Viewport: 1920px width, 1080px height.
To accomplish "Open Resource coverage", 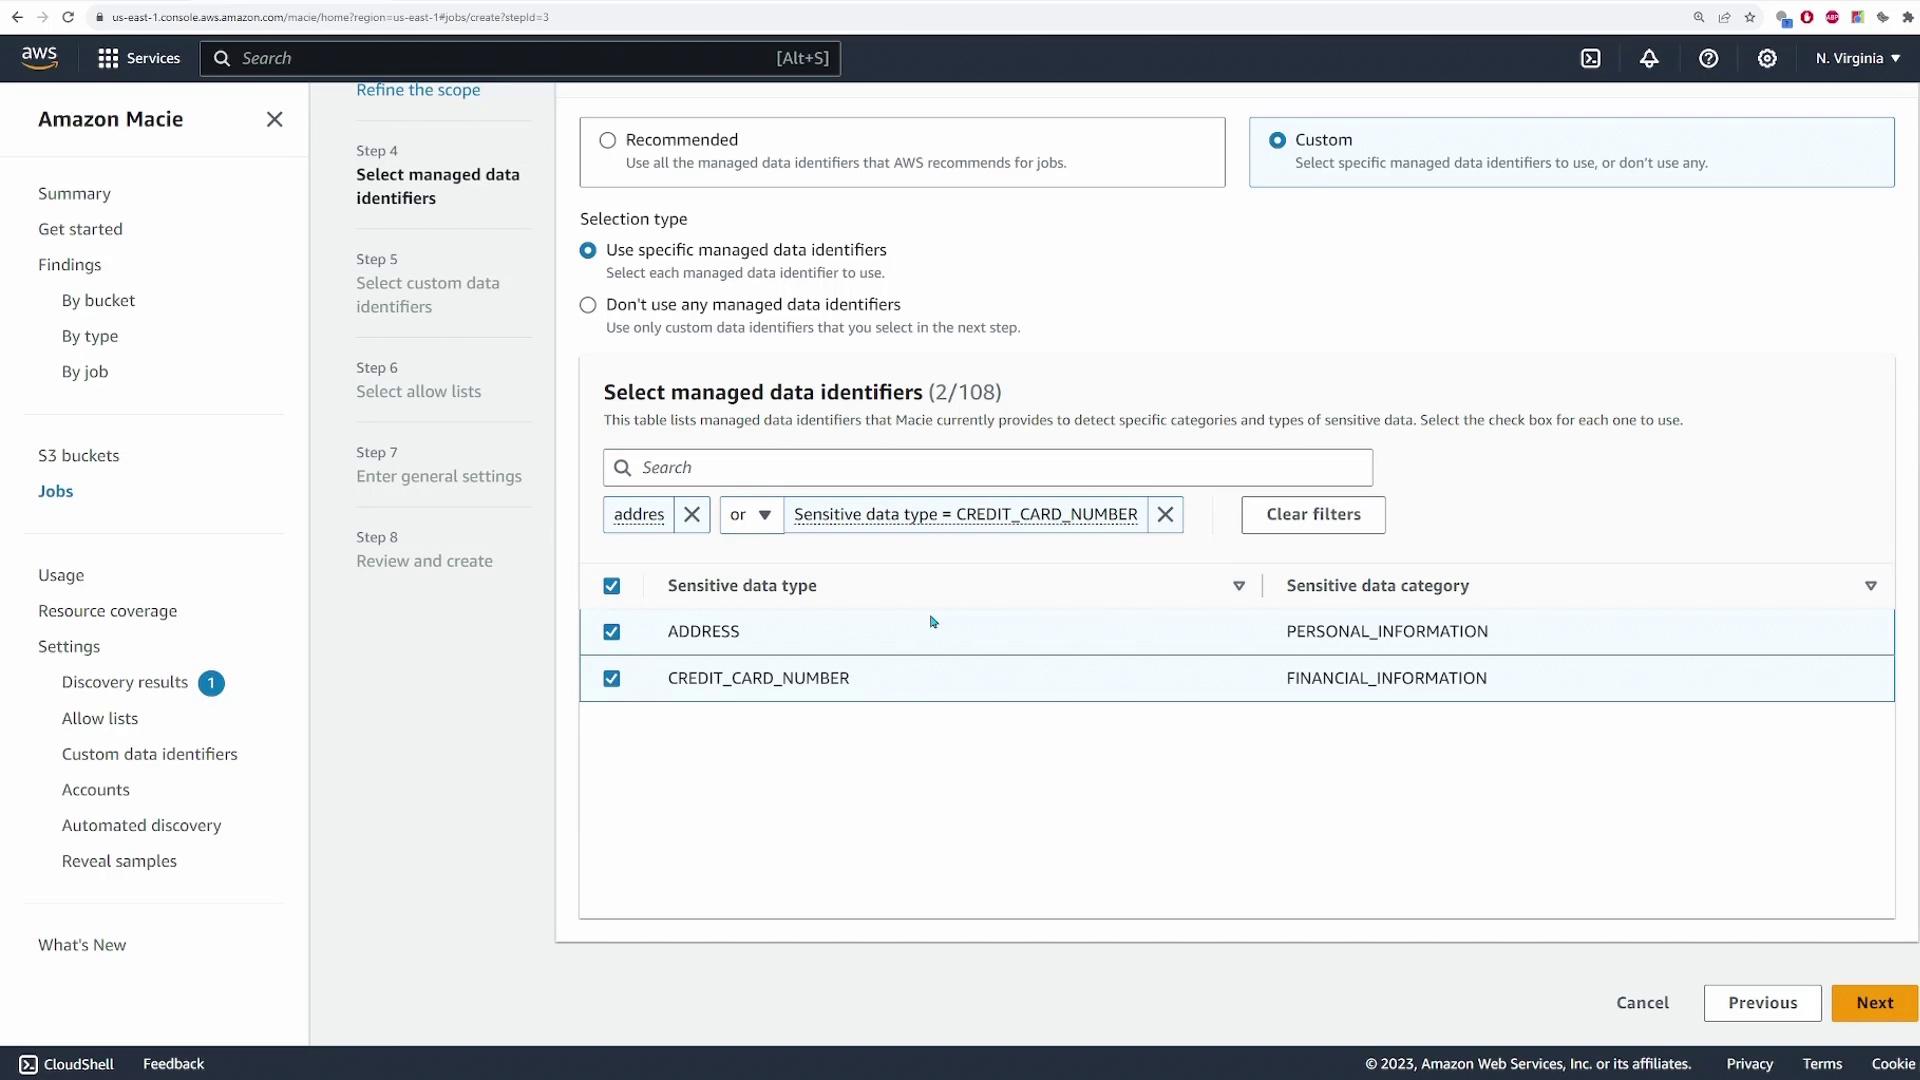I will 107,611.
